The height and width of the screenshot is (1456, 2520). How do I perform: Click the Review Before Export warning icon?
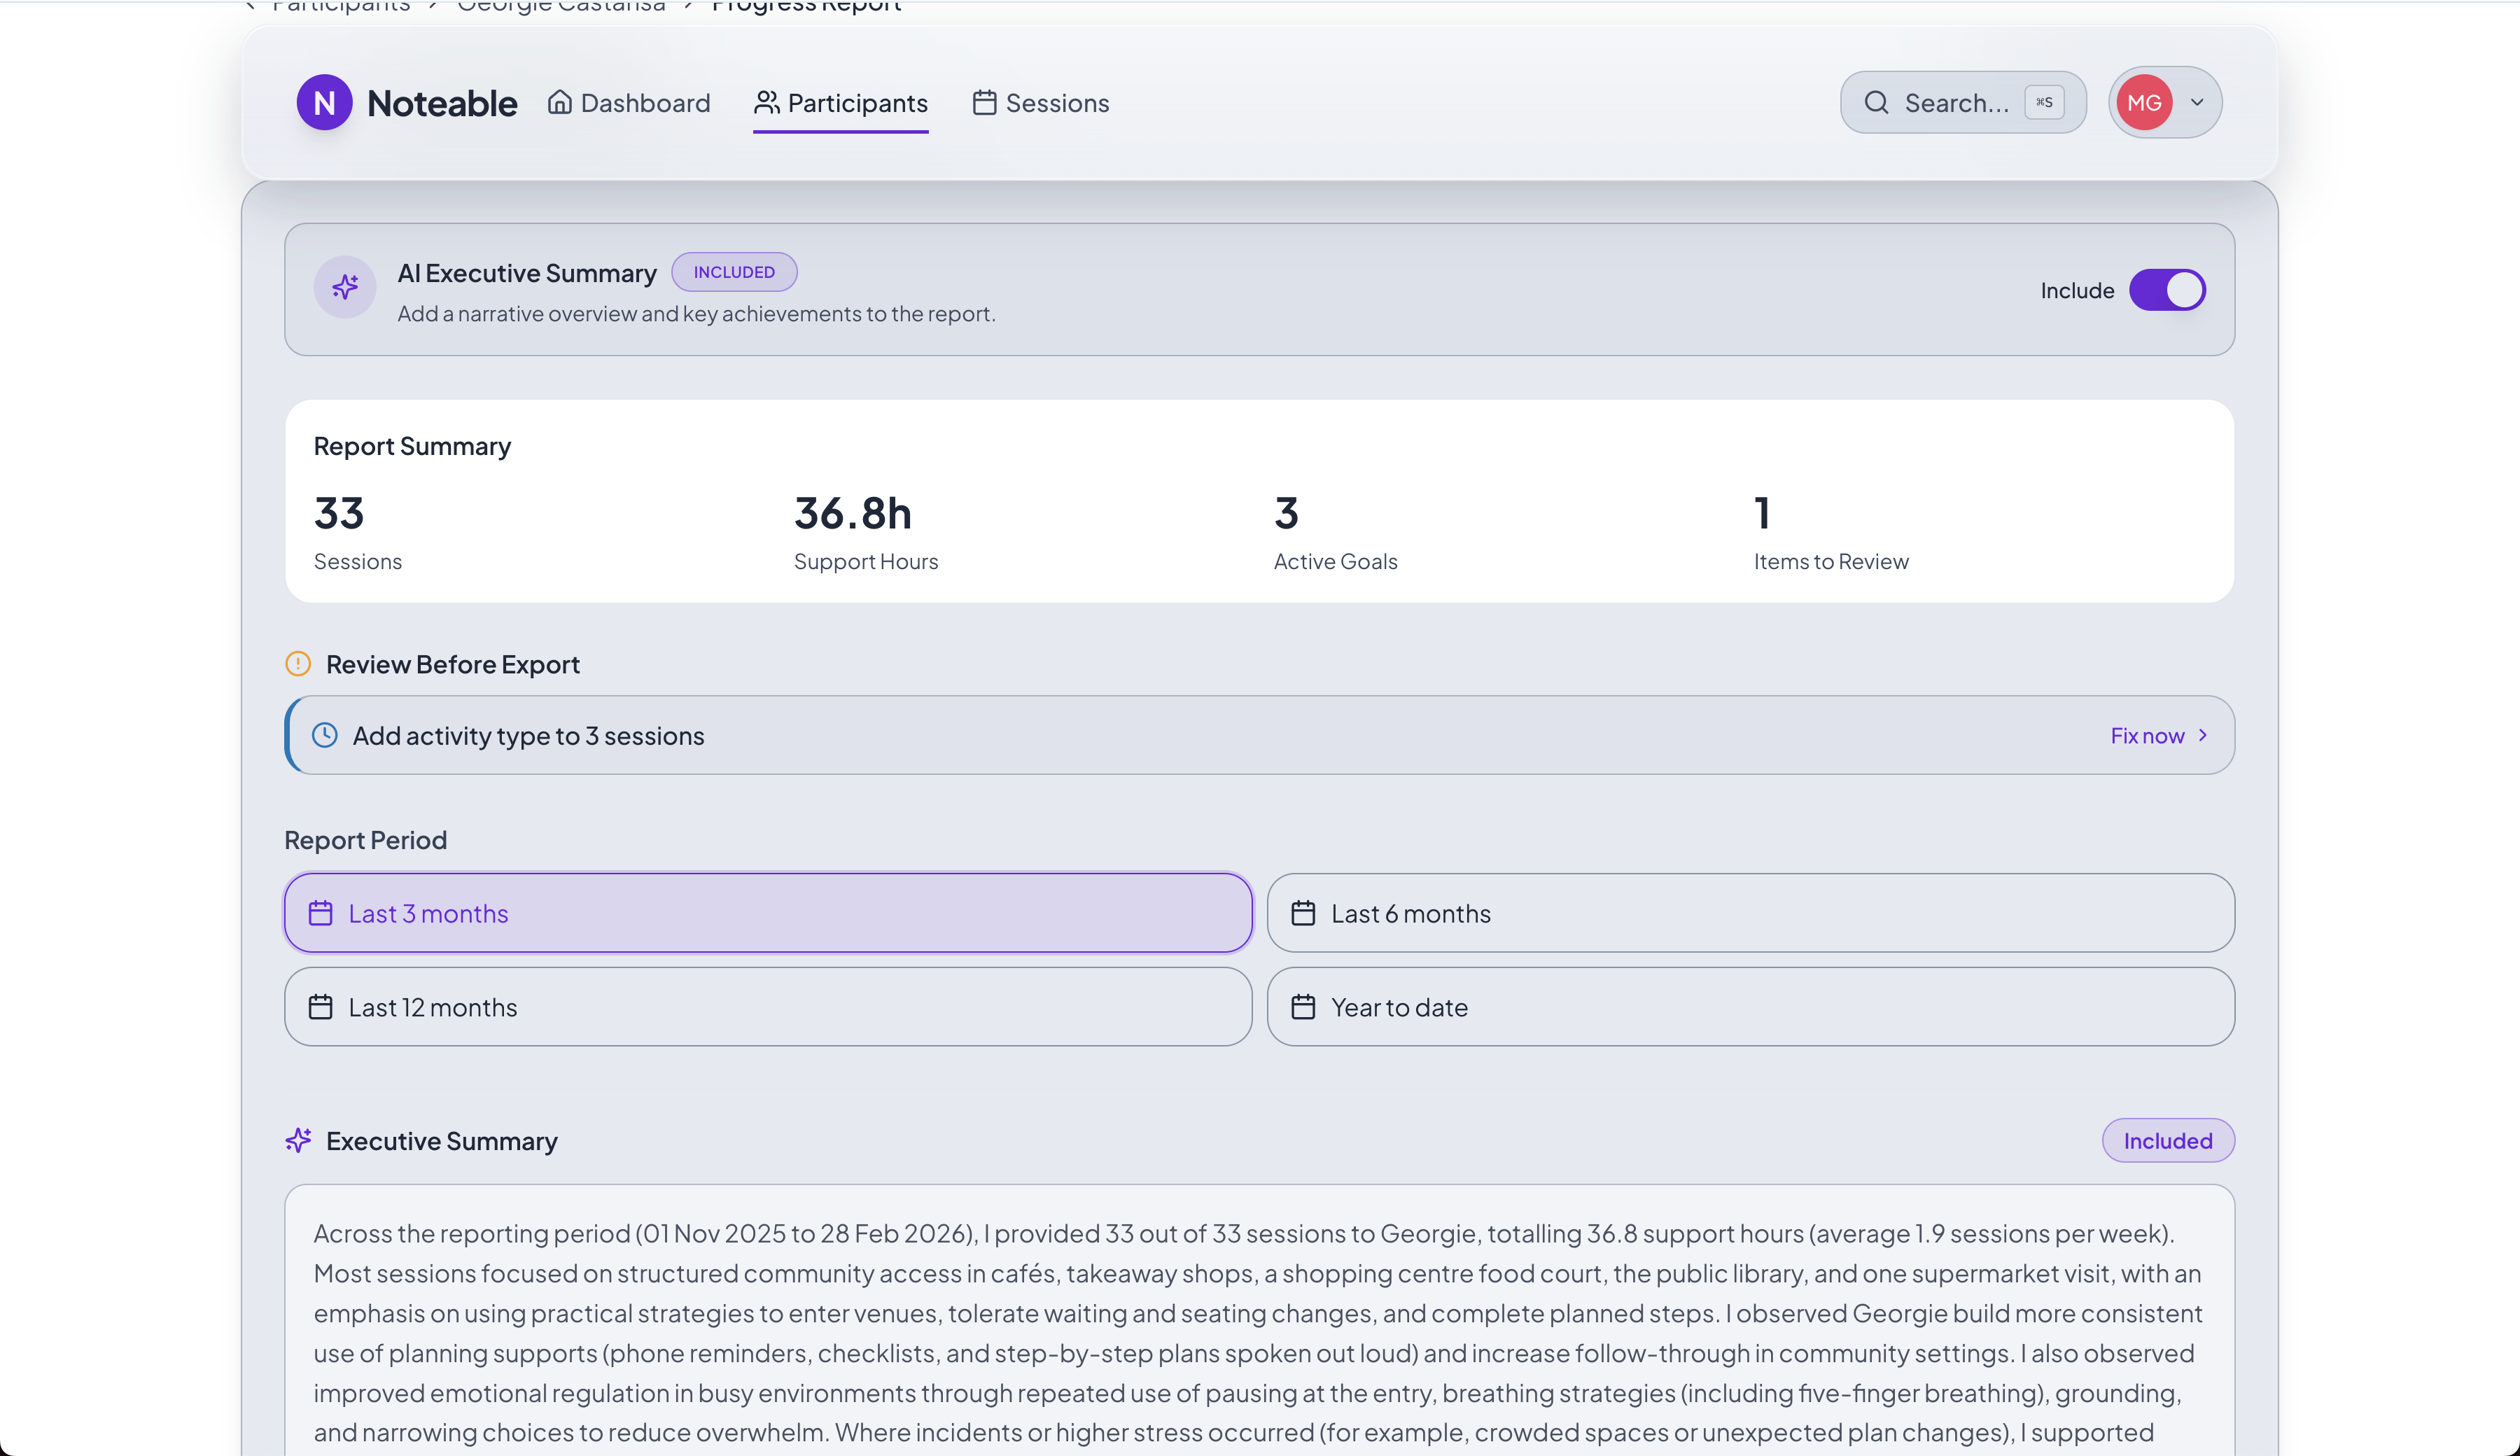(x=298, y=664)
